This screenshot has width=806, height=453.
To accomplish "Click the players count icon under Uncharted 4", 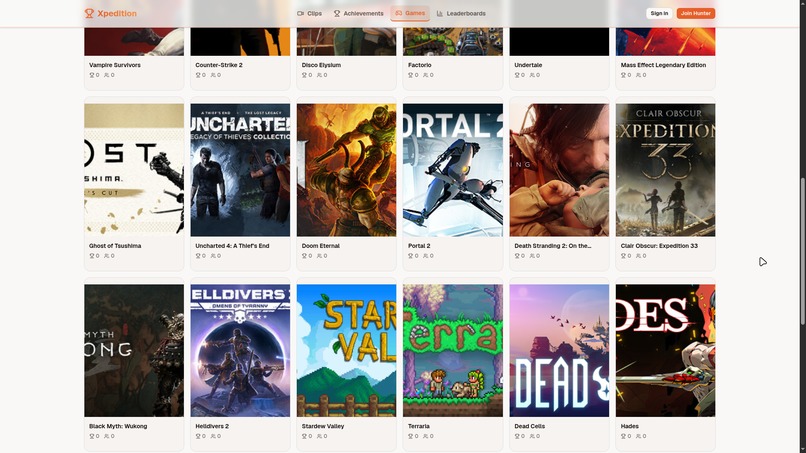I will click(213, 256).
